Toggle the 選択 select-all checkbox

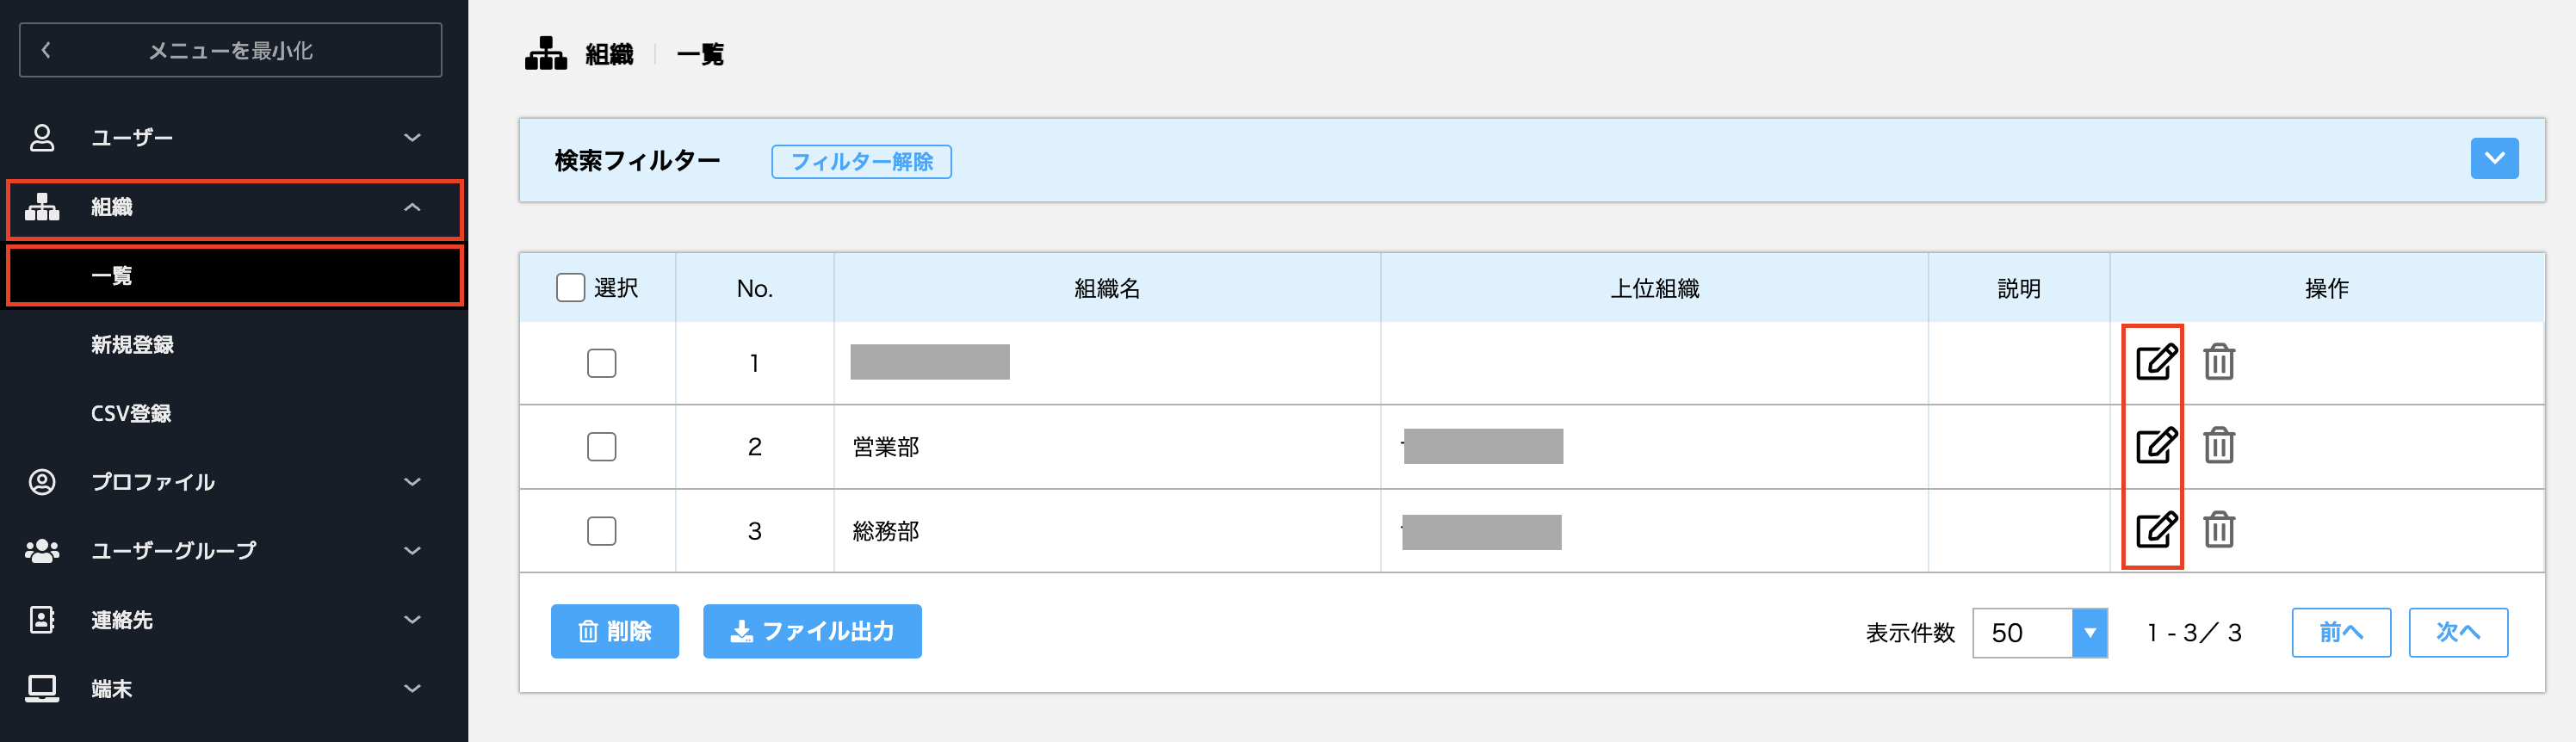pos(570,288)
